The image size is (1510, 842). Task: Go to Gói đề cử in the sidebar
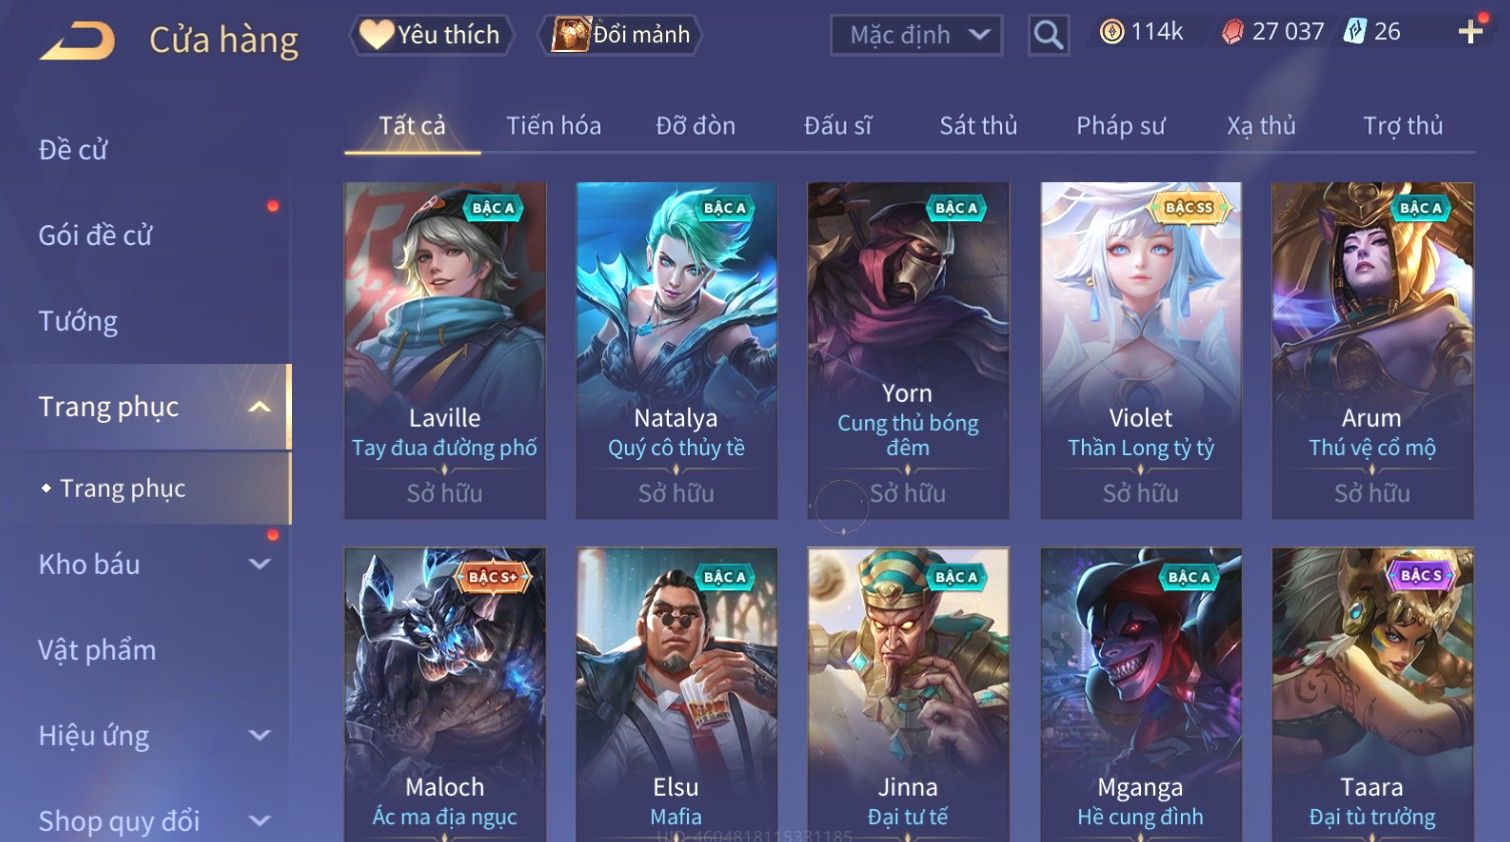[95, 236]
